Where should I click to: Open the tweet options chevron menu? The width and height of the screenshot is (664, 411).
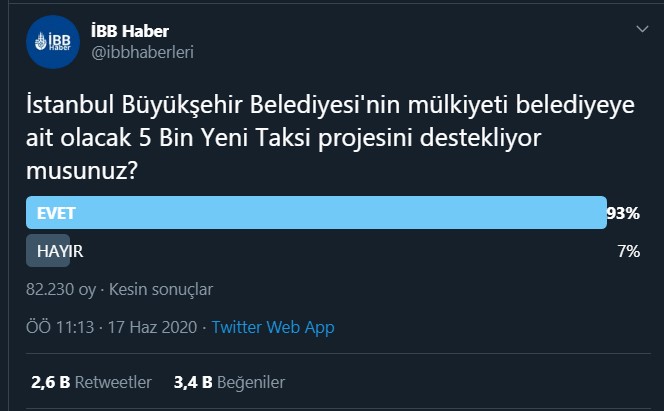pos(642,30)
